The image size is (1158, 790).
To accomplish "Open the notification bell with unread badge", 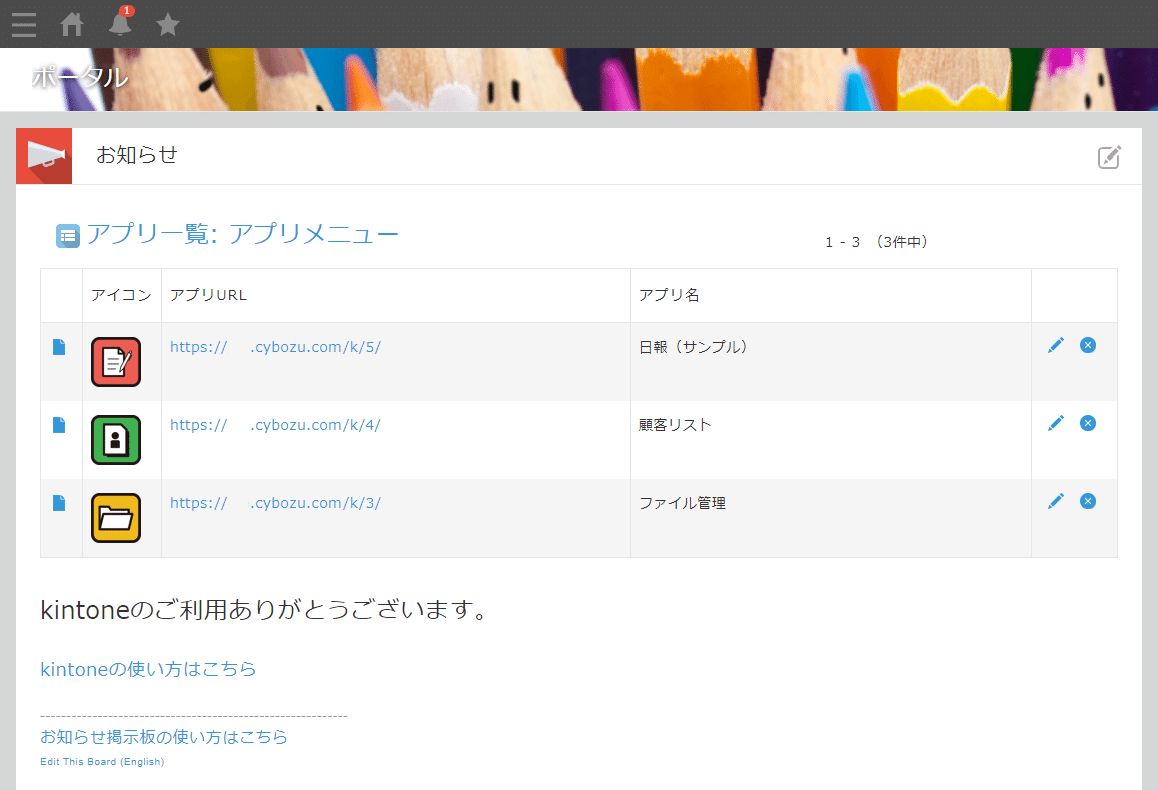I will 120,24.
